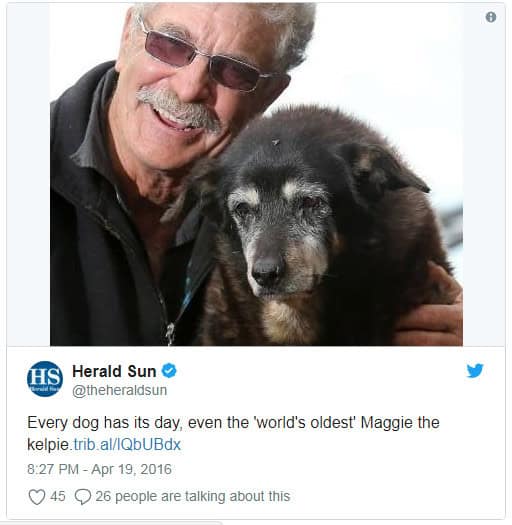The image size is (512, 525).
Task: Open the HS Herald Sun profile avatar
Action: (45, 379)
